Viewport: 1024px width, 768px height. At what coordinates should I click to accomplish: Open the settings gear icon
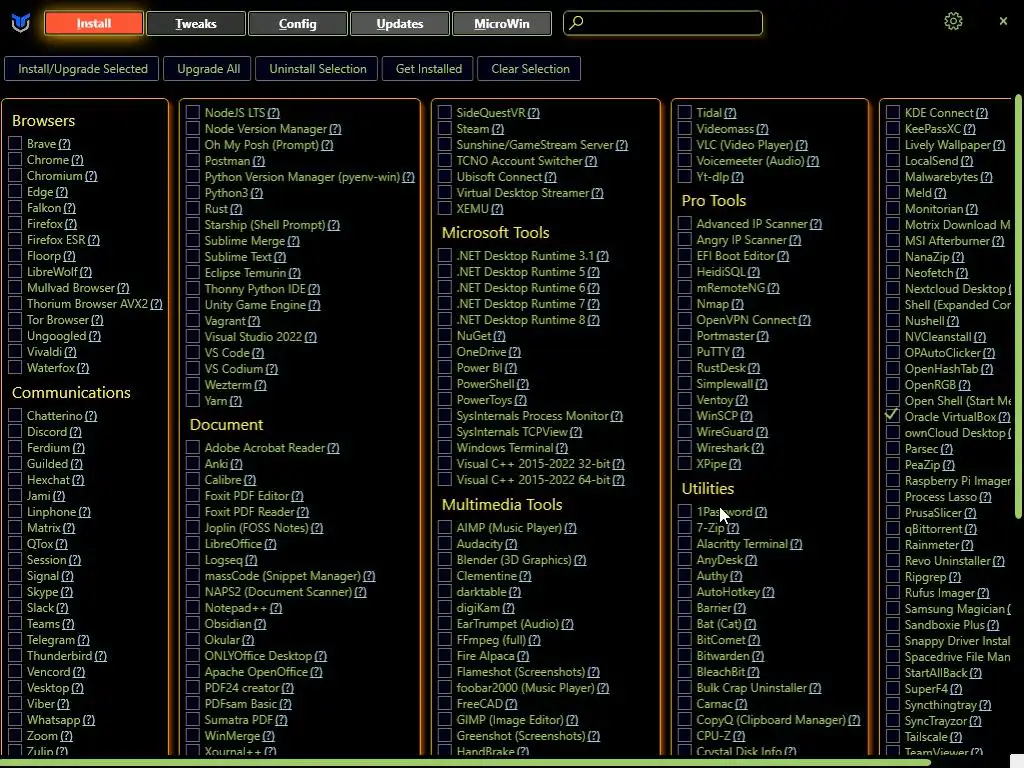tap(953, 22)
